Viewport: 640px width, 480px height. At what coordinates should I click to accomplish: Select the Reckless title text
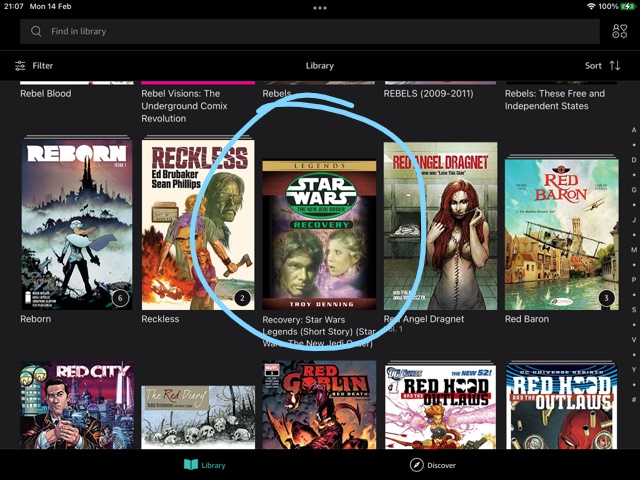(160, 319)
